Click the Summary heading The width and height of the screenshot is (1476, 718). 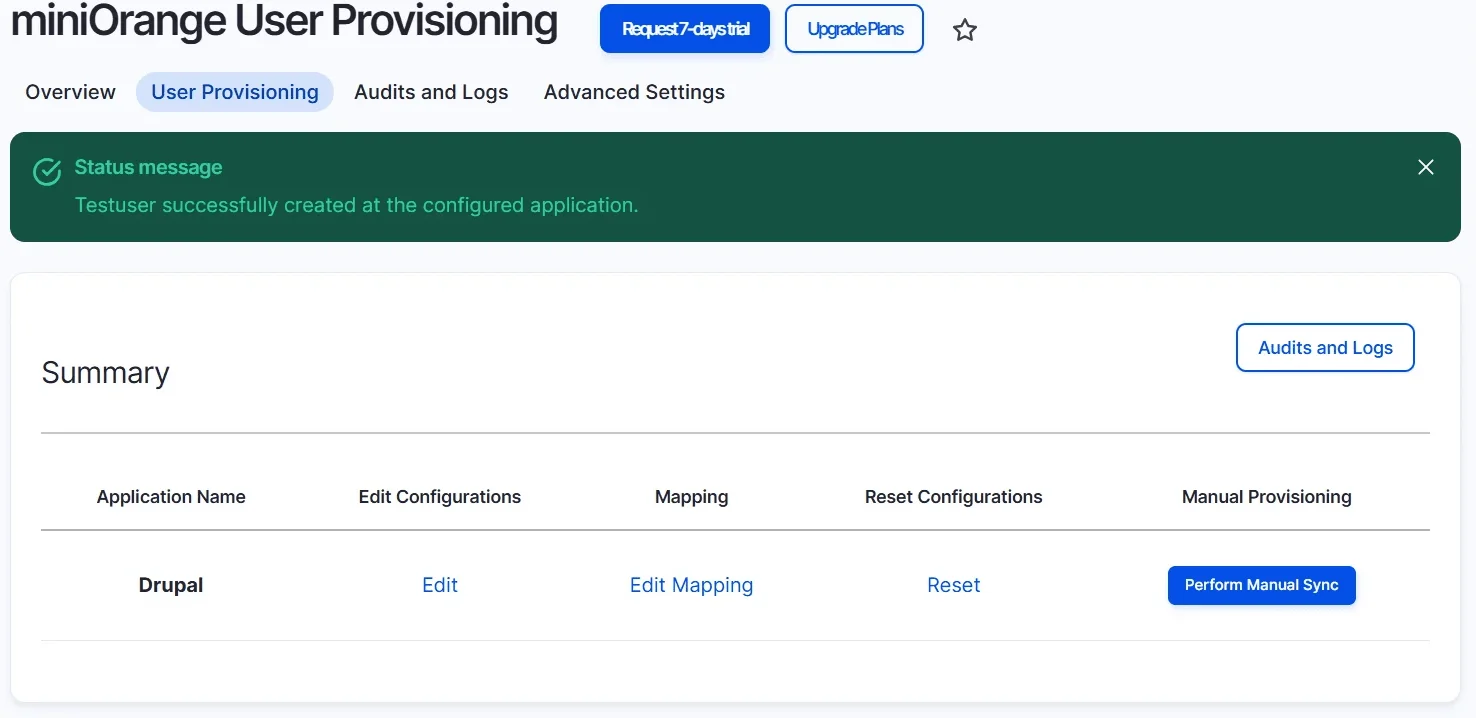106,372
